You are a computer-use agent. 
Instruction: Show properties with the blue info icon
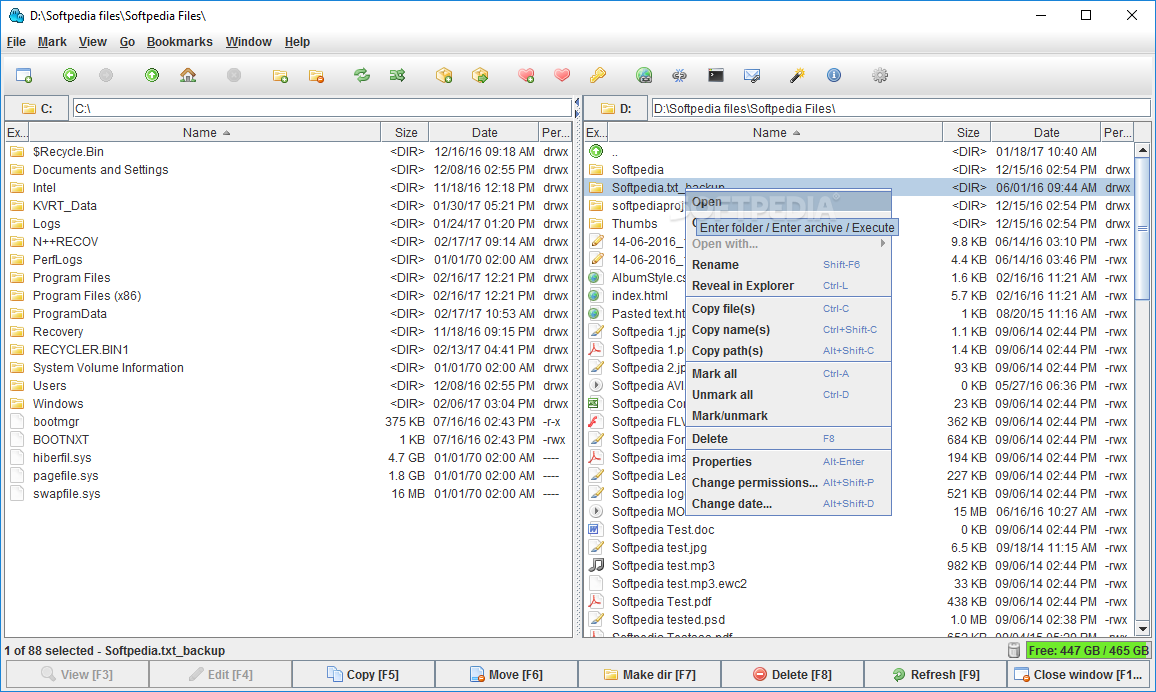[834, 75]
